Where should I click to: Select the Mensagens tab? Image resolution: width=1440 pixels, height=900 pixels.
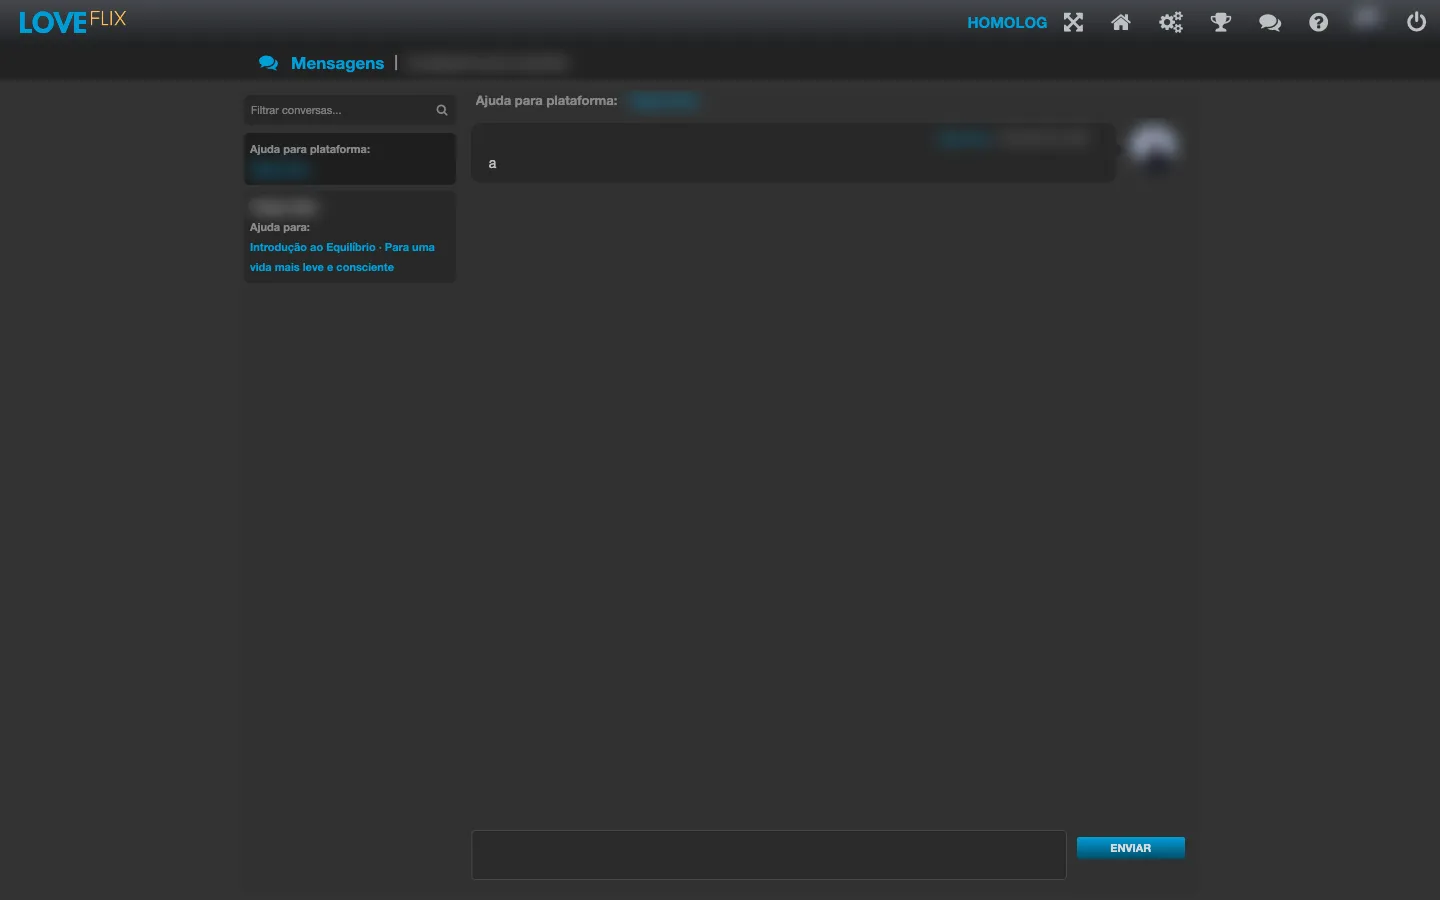coord(337,63)
